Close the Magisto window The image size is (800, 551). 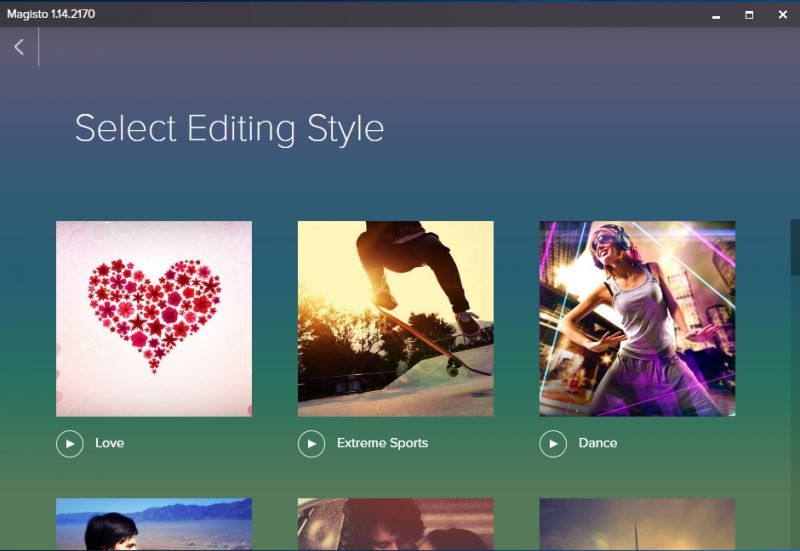pos(783,15)
